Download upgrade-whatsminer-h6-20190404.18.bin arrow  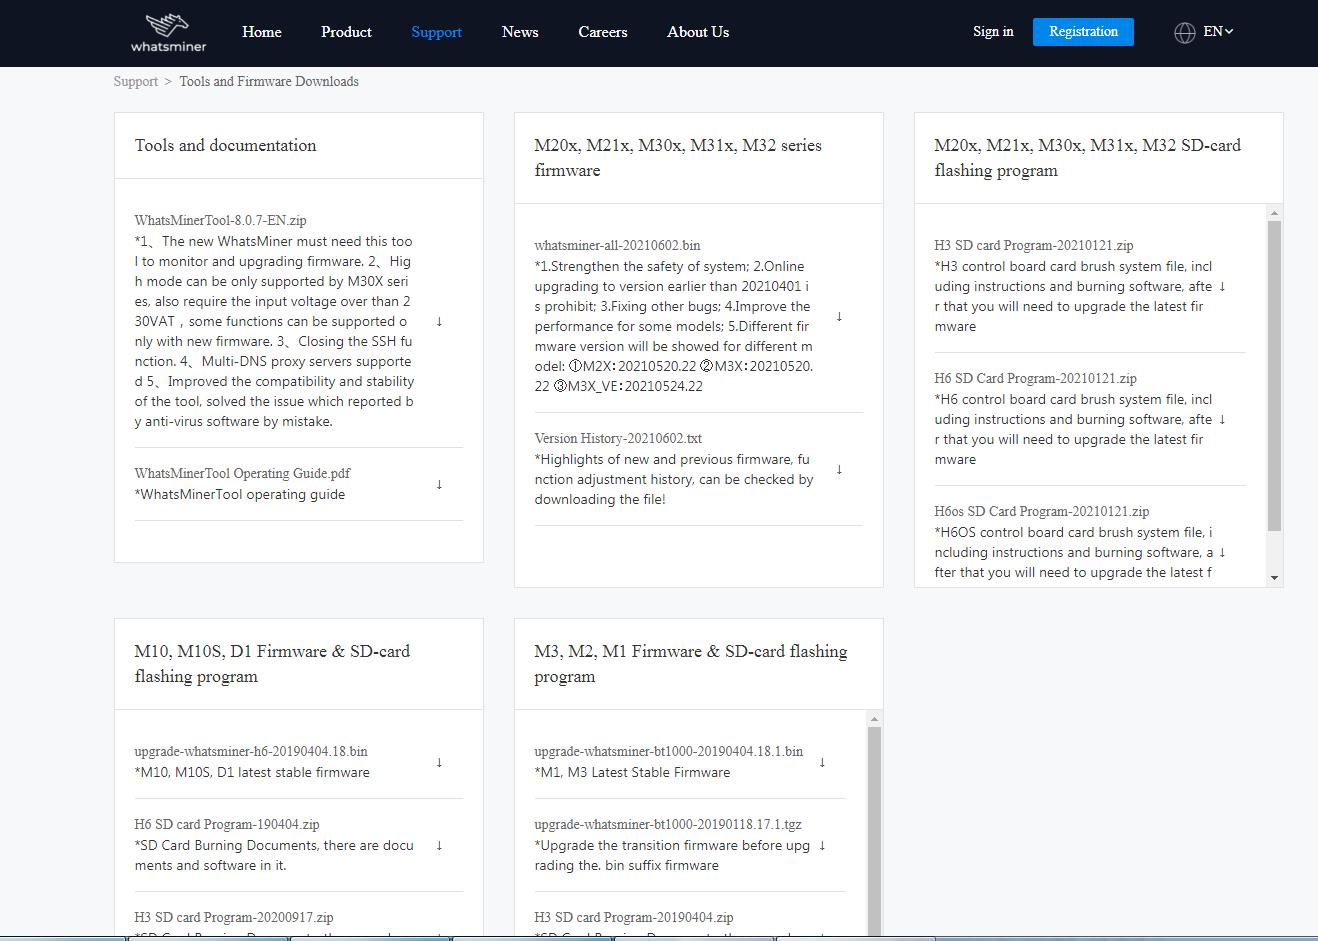439,762
